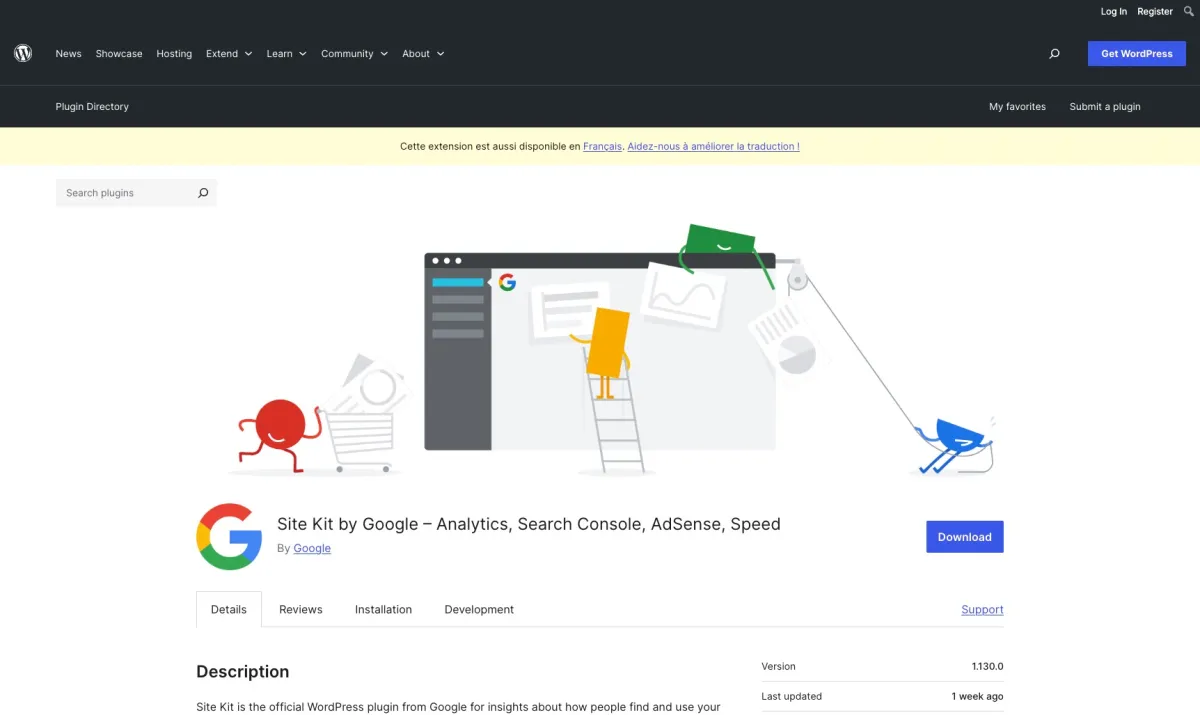Switch to the Reviews tab
The width and height of the screenshot is (1200, 715).
coord(301,609)
